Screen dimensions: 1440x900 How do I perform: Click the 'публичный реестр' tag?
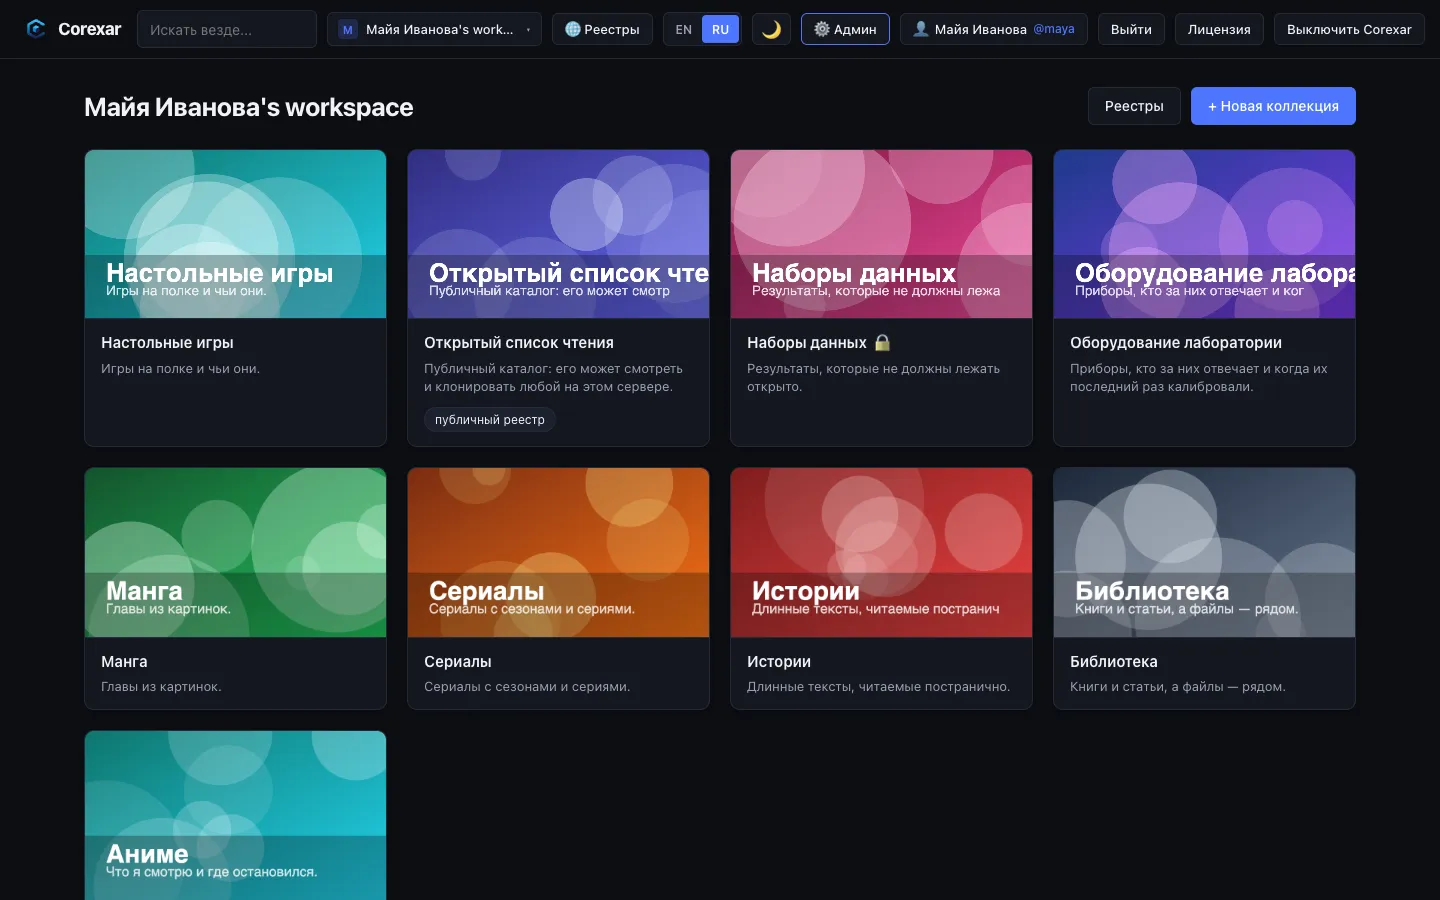coord(490,420)
